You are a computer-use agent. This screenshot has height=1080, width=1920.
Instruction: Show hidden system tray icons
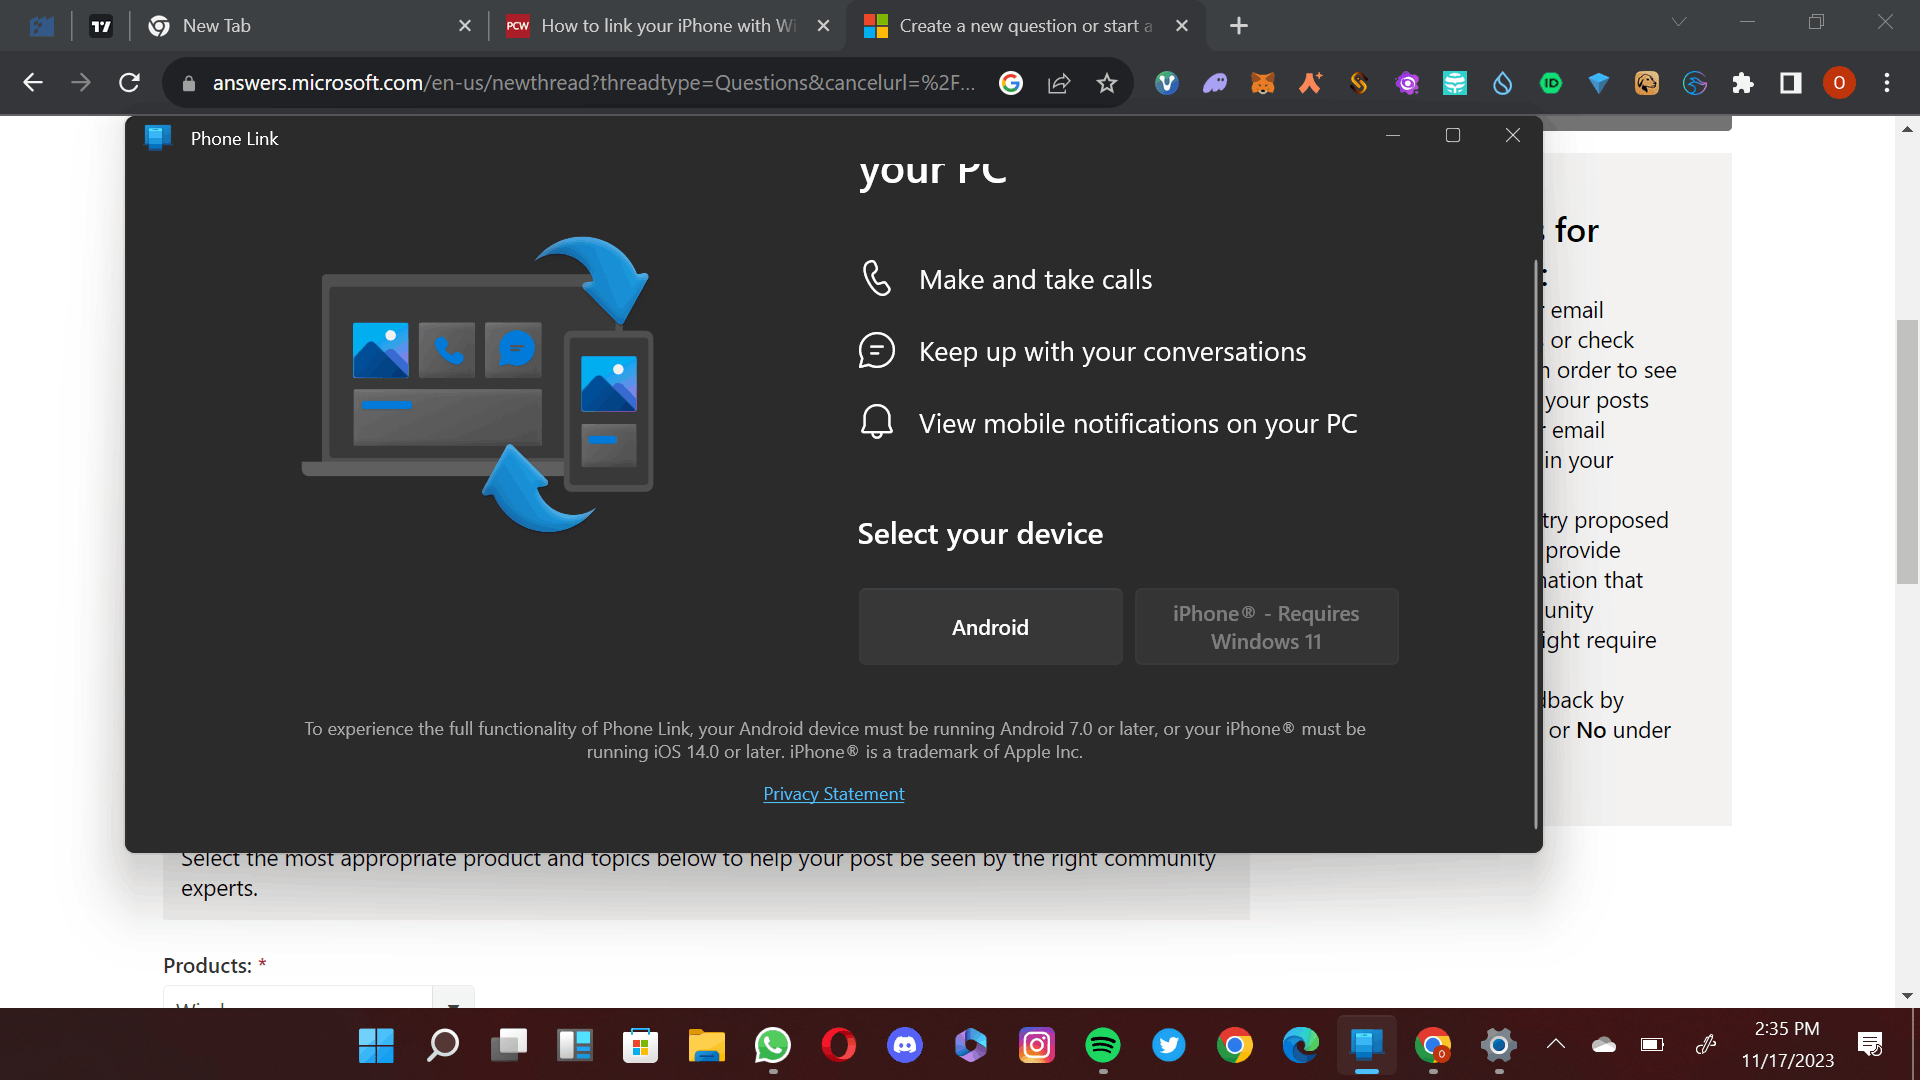pyautogui.click(x=1555, y=1045)
